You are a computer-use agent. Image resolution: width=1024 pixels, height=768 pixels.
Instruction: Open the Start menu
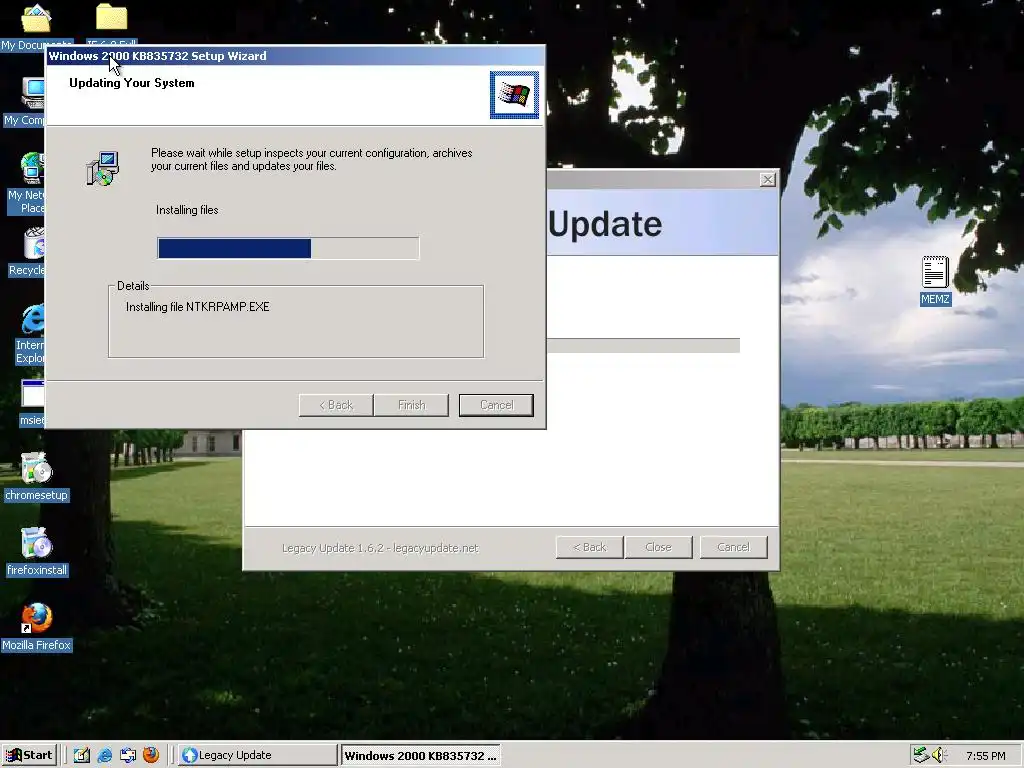pyautogui.click(x=30, y=755)
